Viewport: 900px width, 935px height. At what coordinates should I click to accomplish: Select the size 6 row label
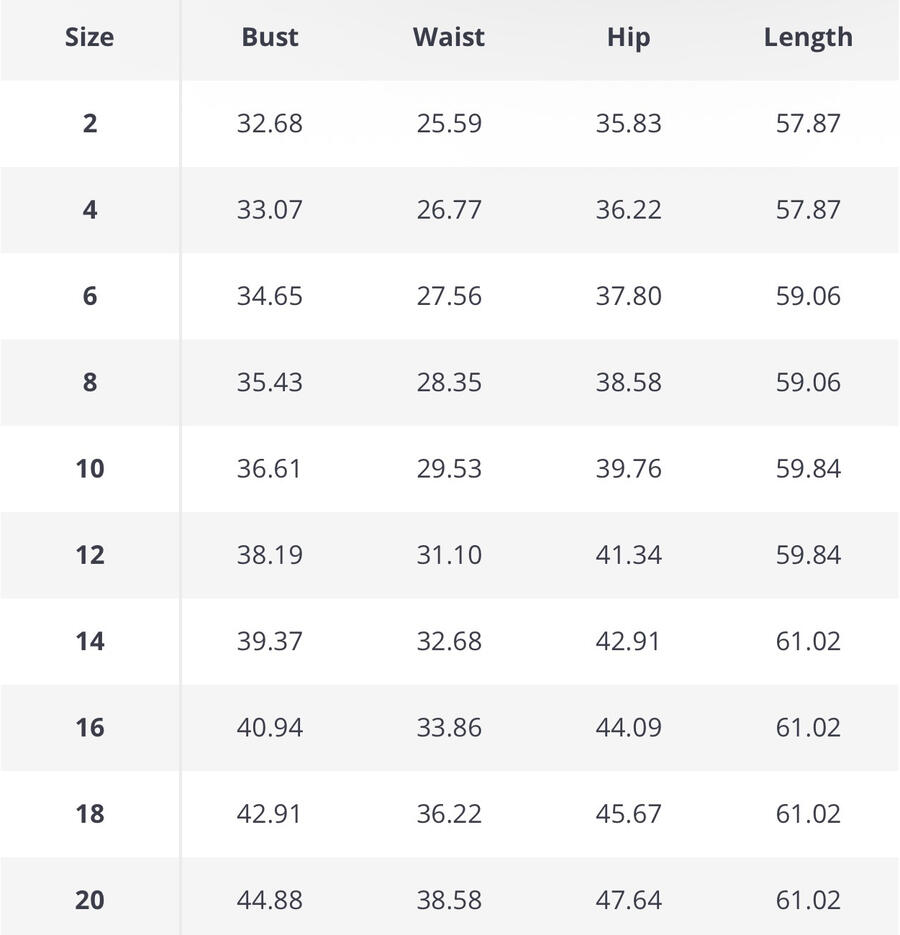click(90, 296)
